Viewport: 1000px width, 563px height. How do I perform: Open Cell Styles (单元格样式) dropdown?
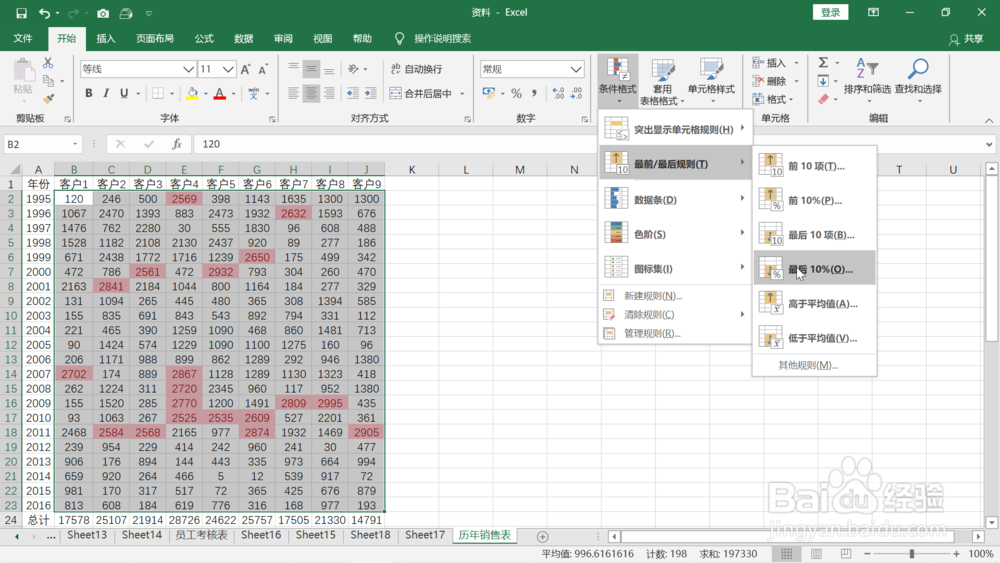tap(710, 82)
